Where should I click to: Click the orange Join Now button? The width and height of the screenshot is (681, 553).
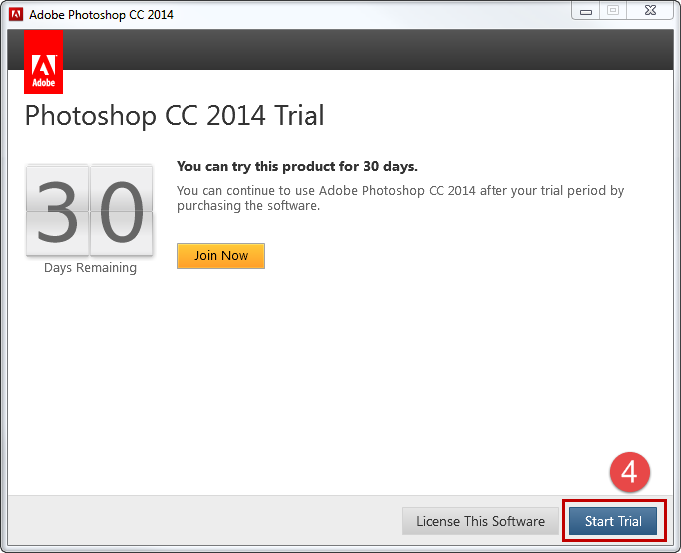click(x=221, y=255)
